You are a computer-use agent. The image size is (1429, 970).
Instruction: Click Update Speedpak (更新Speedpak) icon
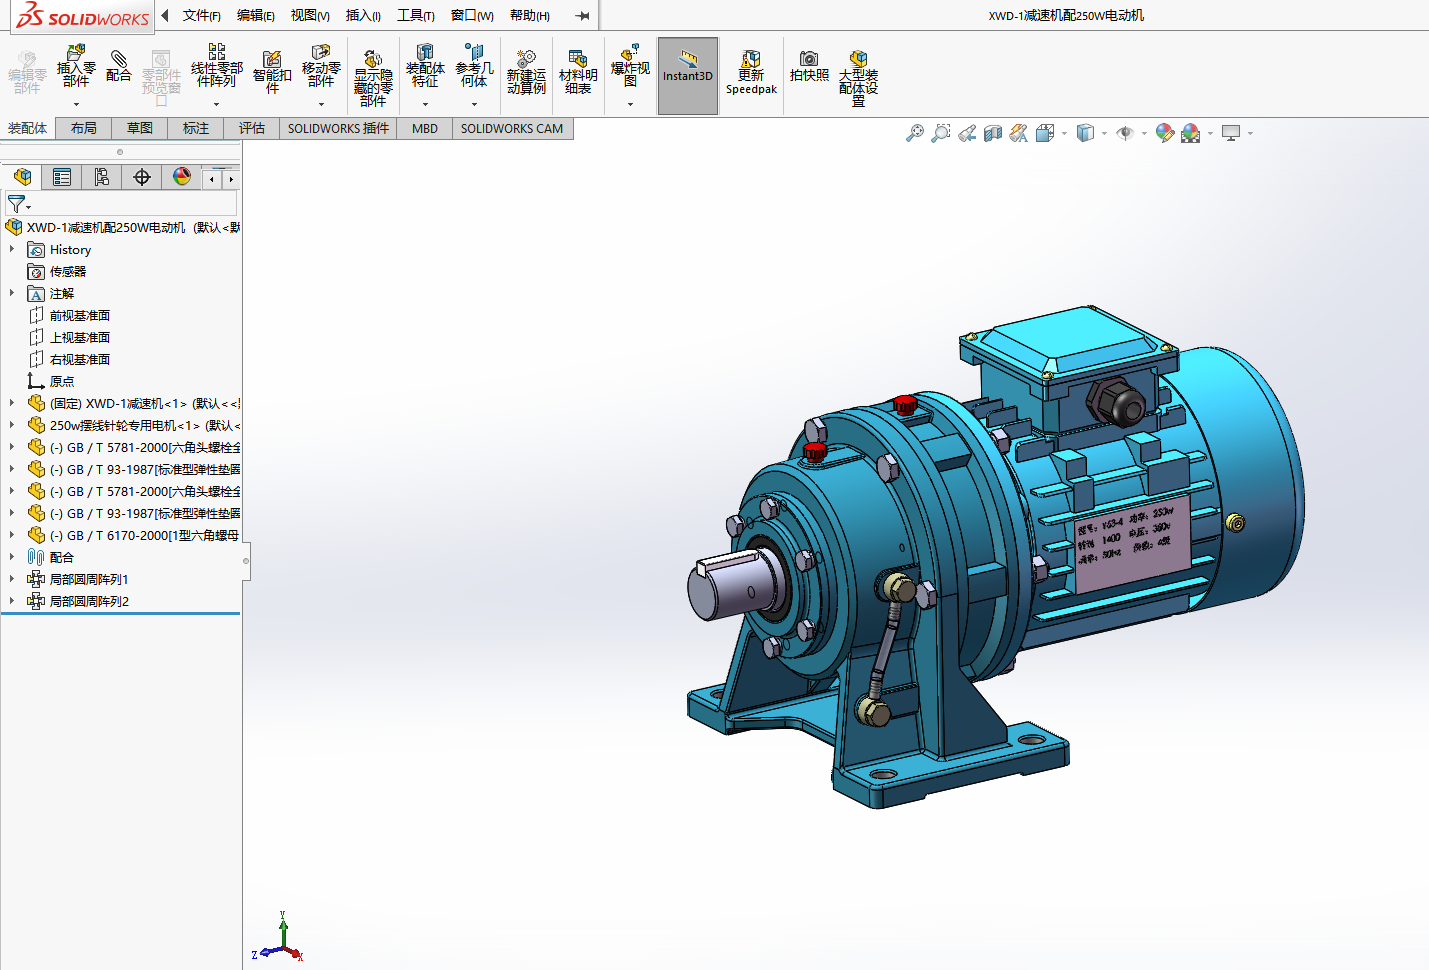751,72
